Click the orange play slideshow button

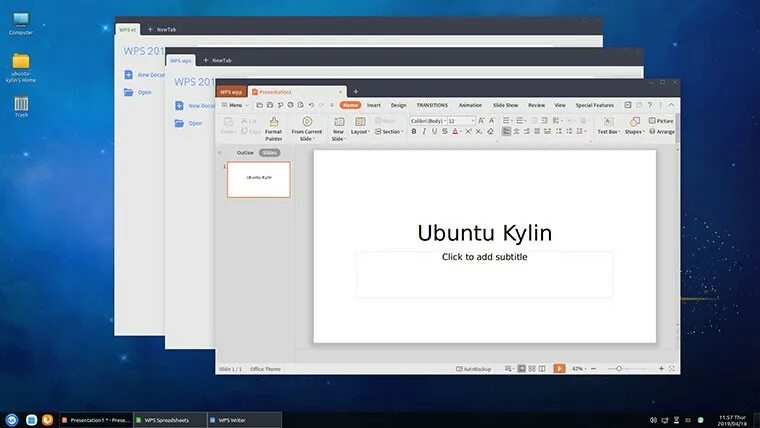pos(559,369)
